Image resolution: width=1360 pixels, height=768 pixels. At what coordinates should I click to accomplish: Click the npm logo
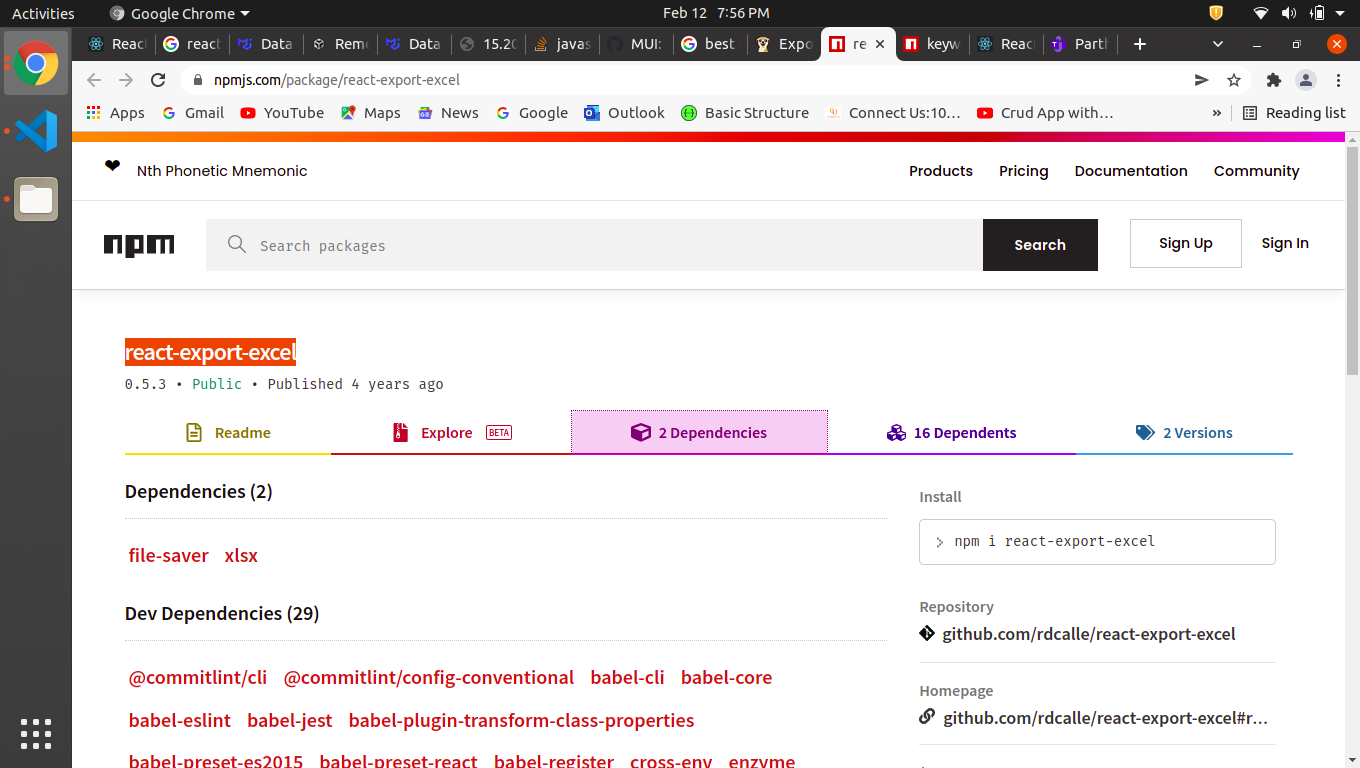(139, 245)
